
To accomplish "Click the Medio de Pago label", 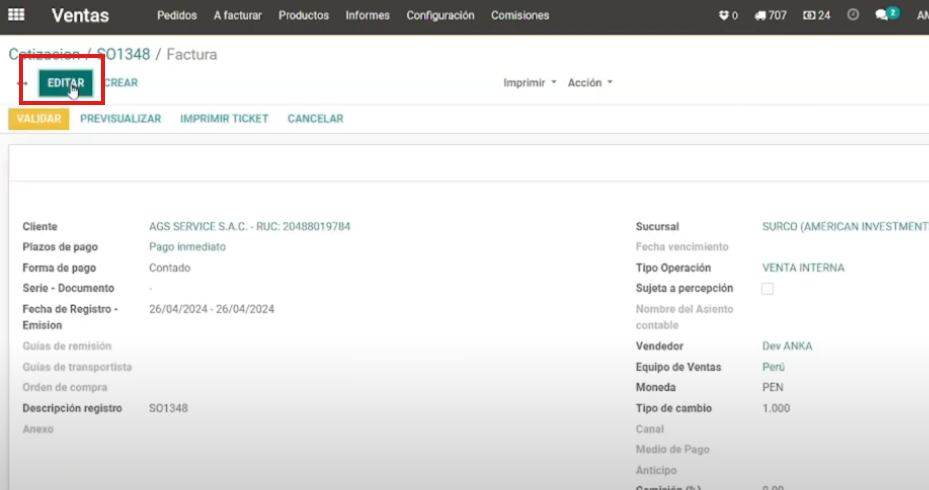I will point(672,450).
